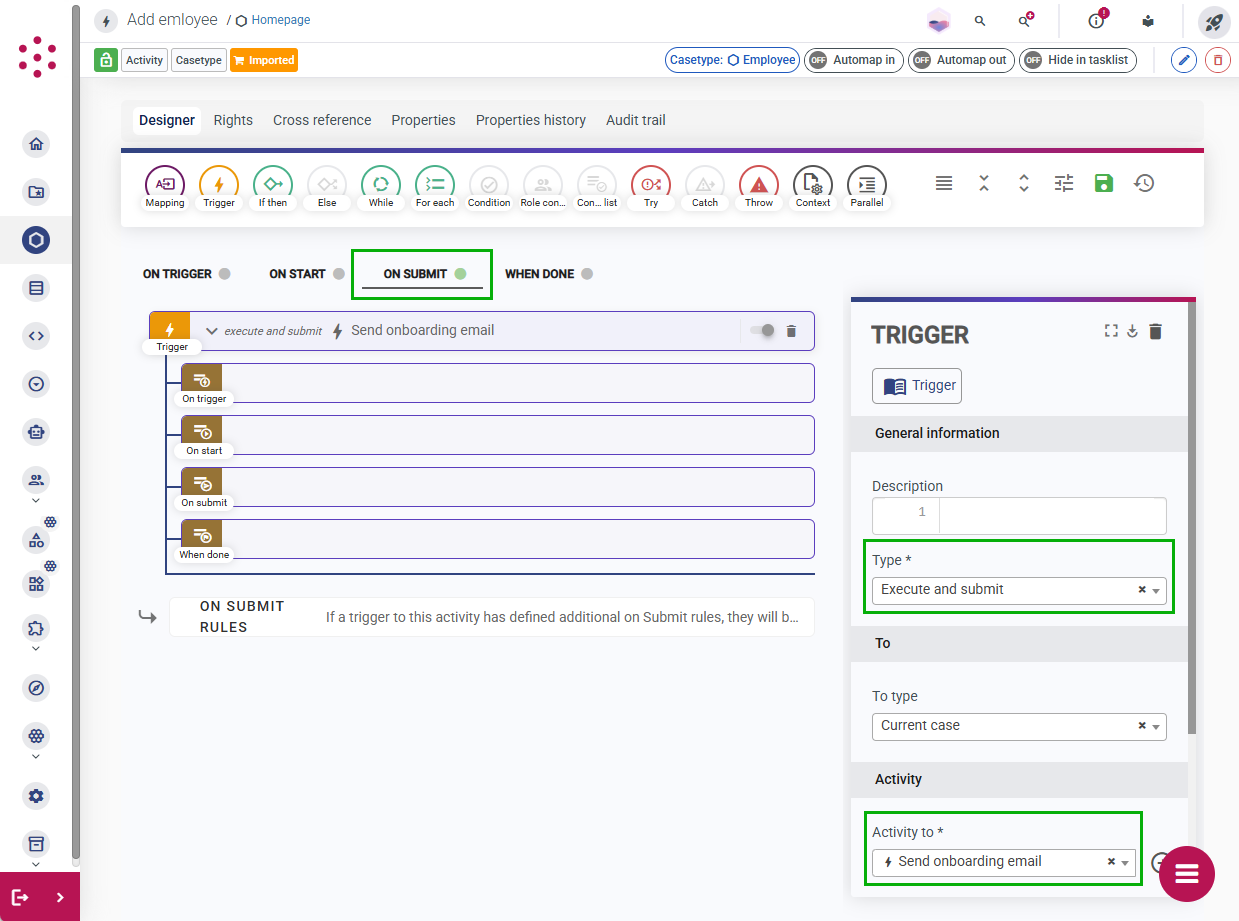Click the Imported tag
The height and width of the screenshot is (921, 1239).
pyautogui.click(x=264, y=60)
